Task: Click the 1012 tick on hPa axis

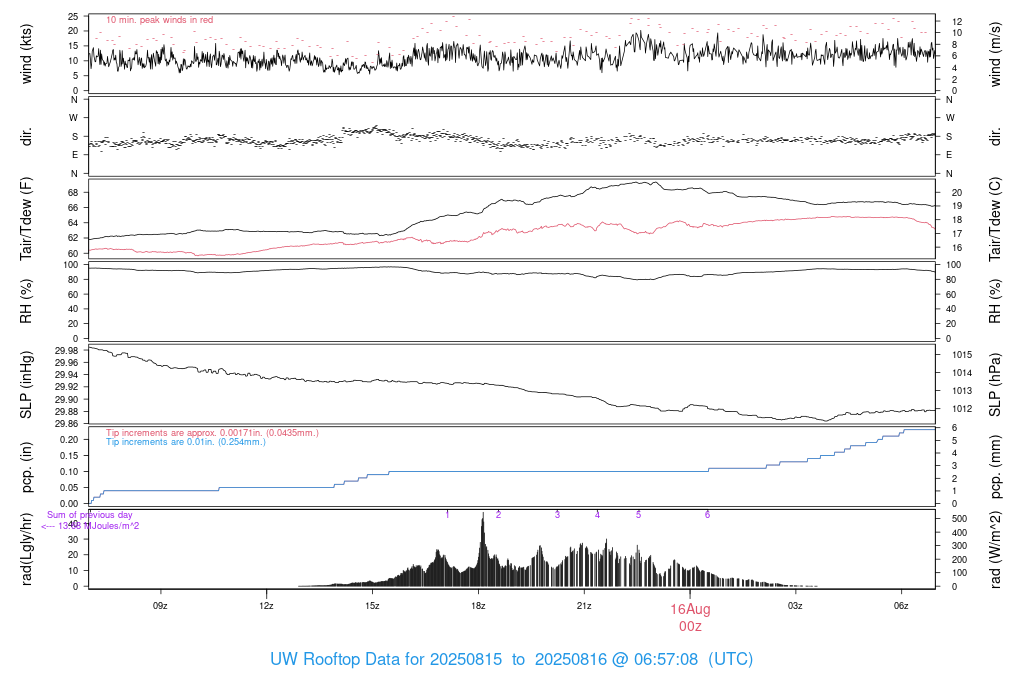Action: [x=962, y=409]
